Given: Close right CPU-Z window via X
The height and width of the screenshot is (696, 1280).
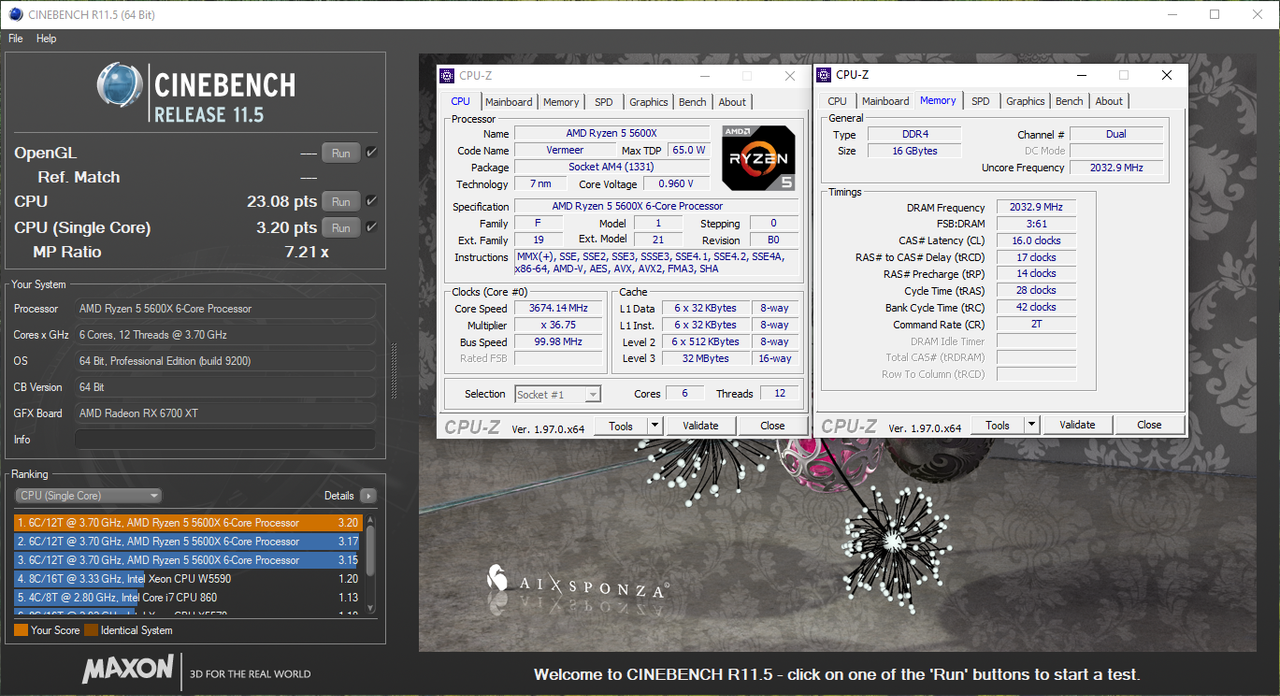Looking at the screenshot, I should point(1167,75).
